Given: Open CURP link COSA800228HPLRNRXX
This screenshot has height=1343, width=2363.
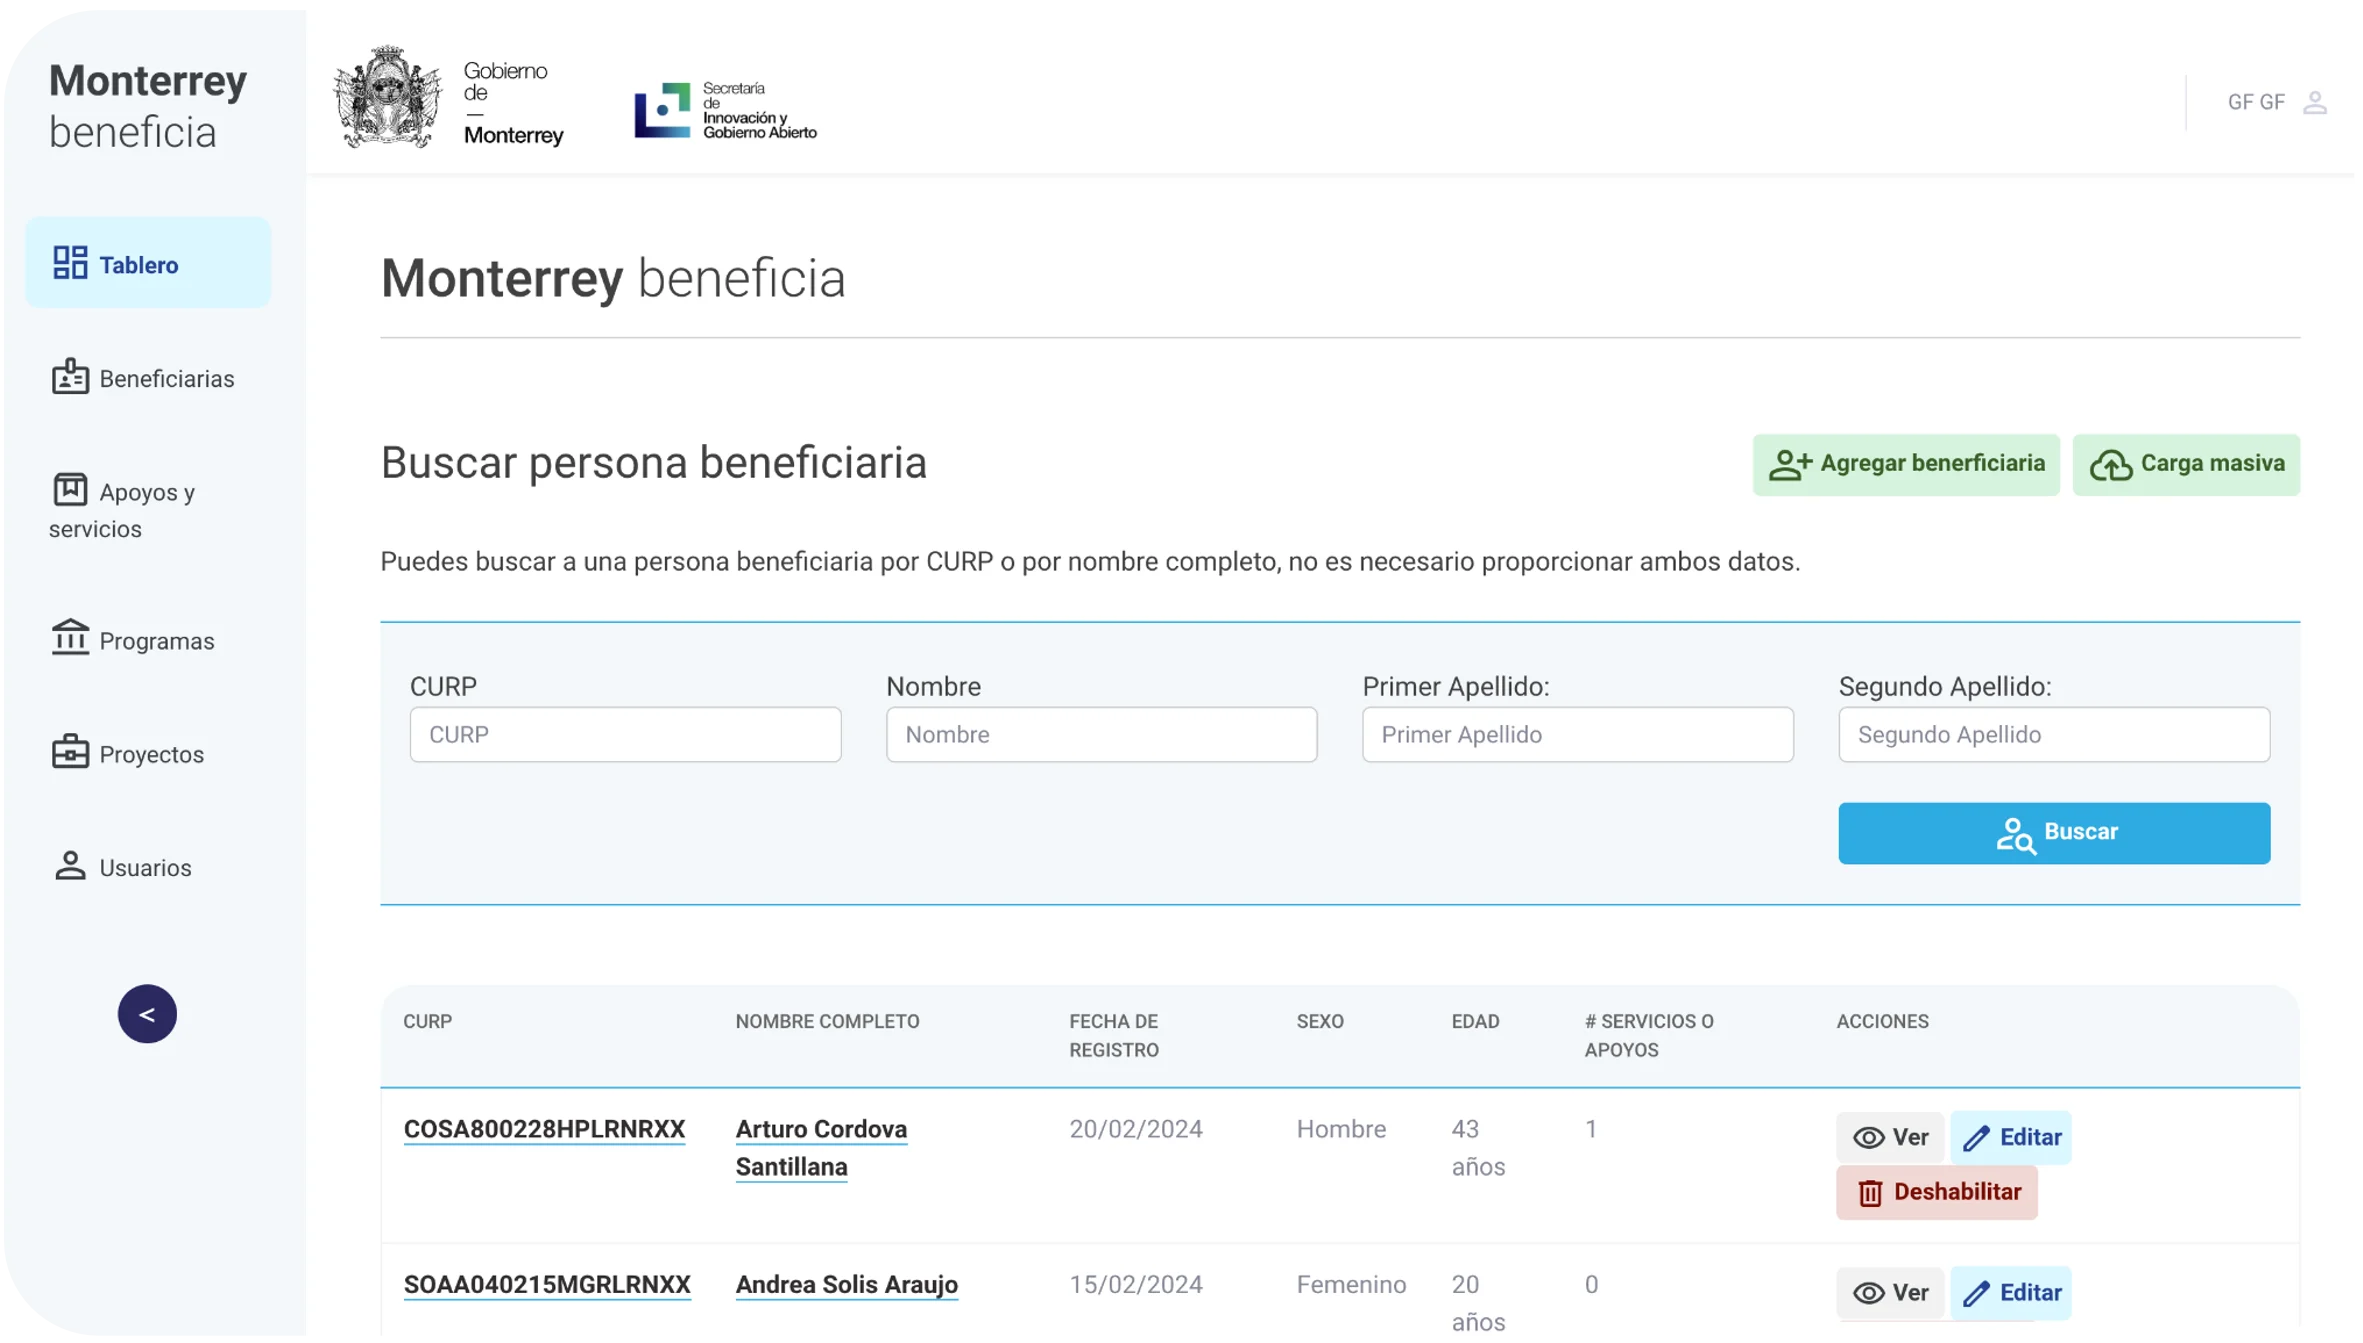Looking at the screenshot, I should [544, 1130].
